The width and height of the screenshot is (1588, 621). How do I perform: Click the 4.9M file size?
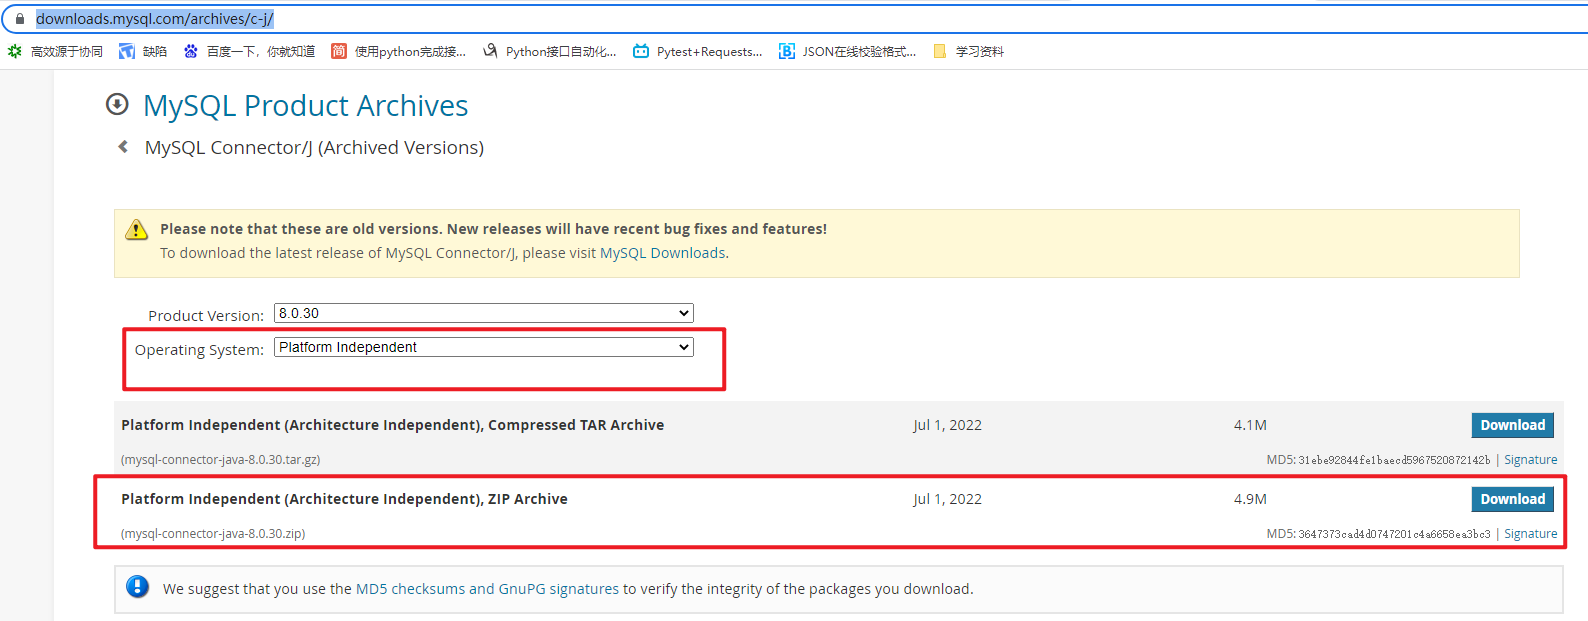pyautogui.click(x=1250, y=499)
